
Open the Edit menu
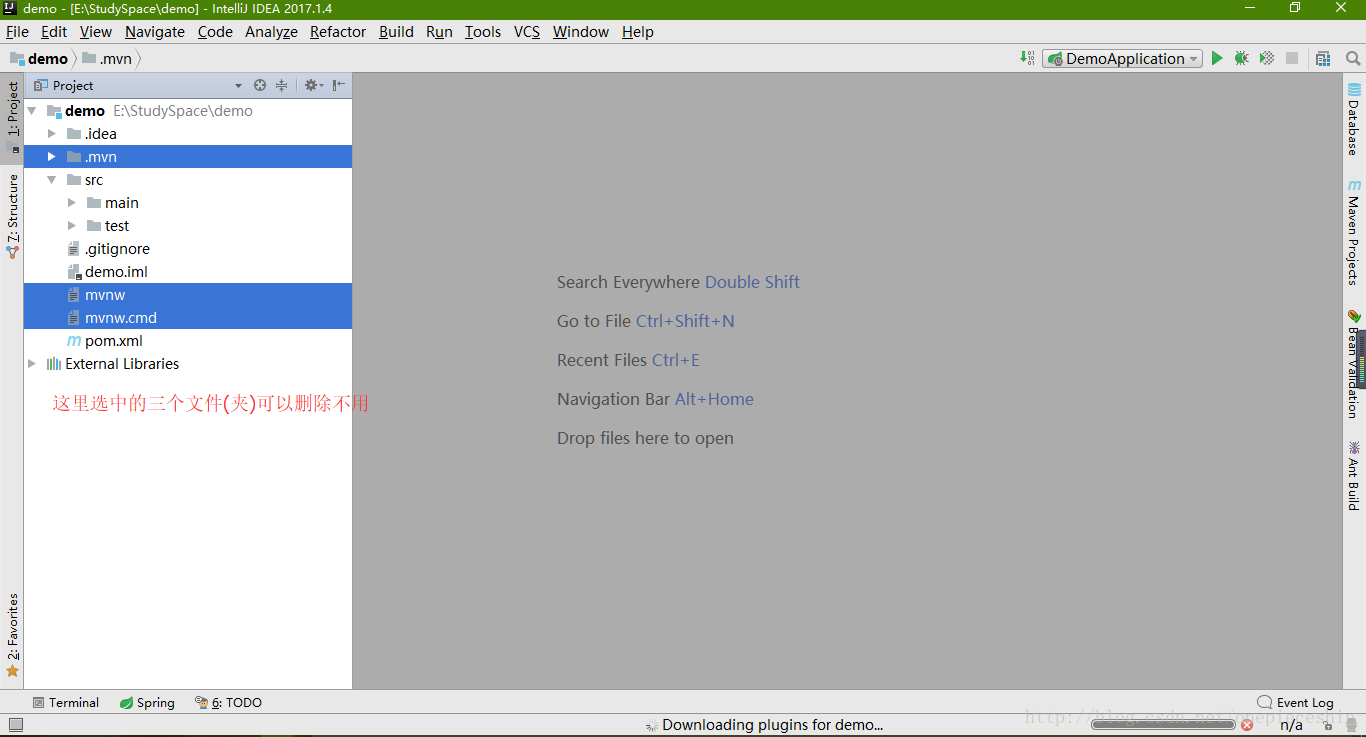pos(54,32)
